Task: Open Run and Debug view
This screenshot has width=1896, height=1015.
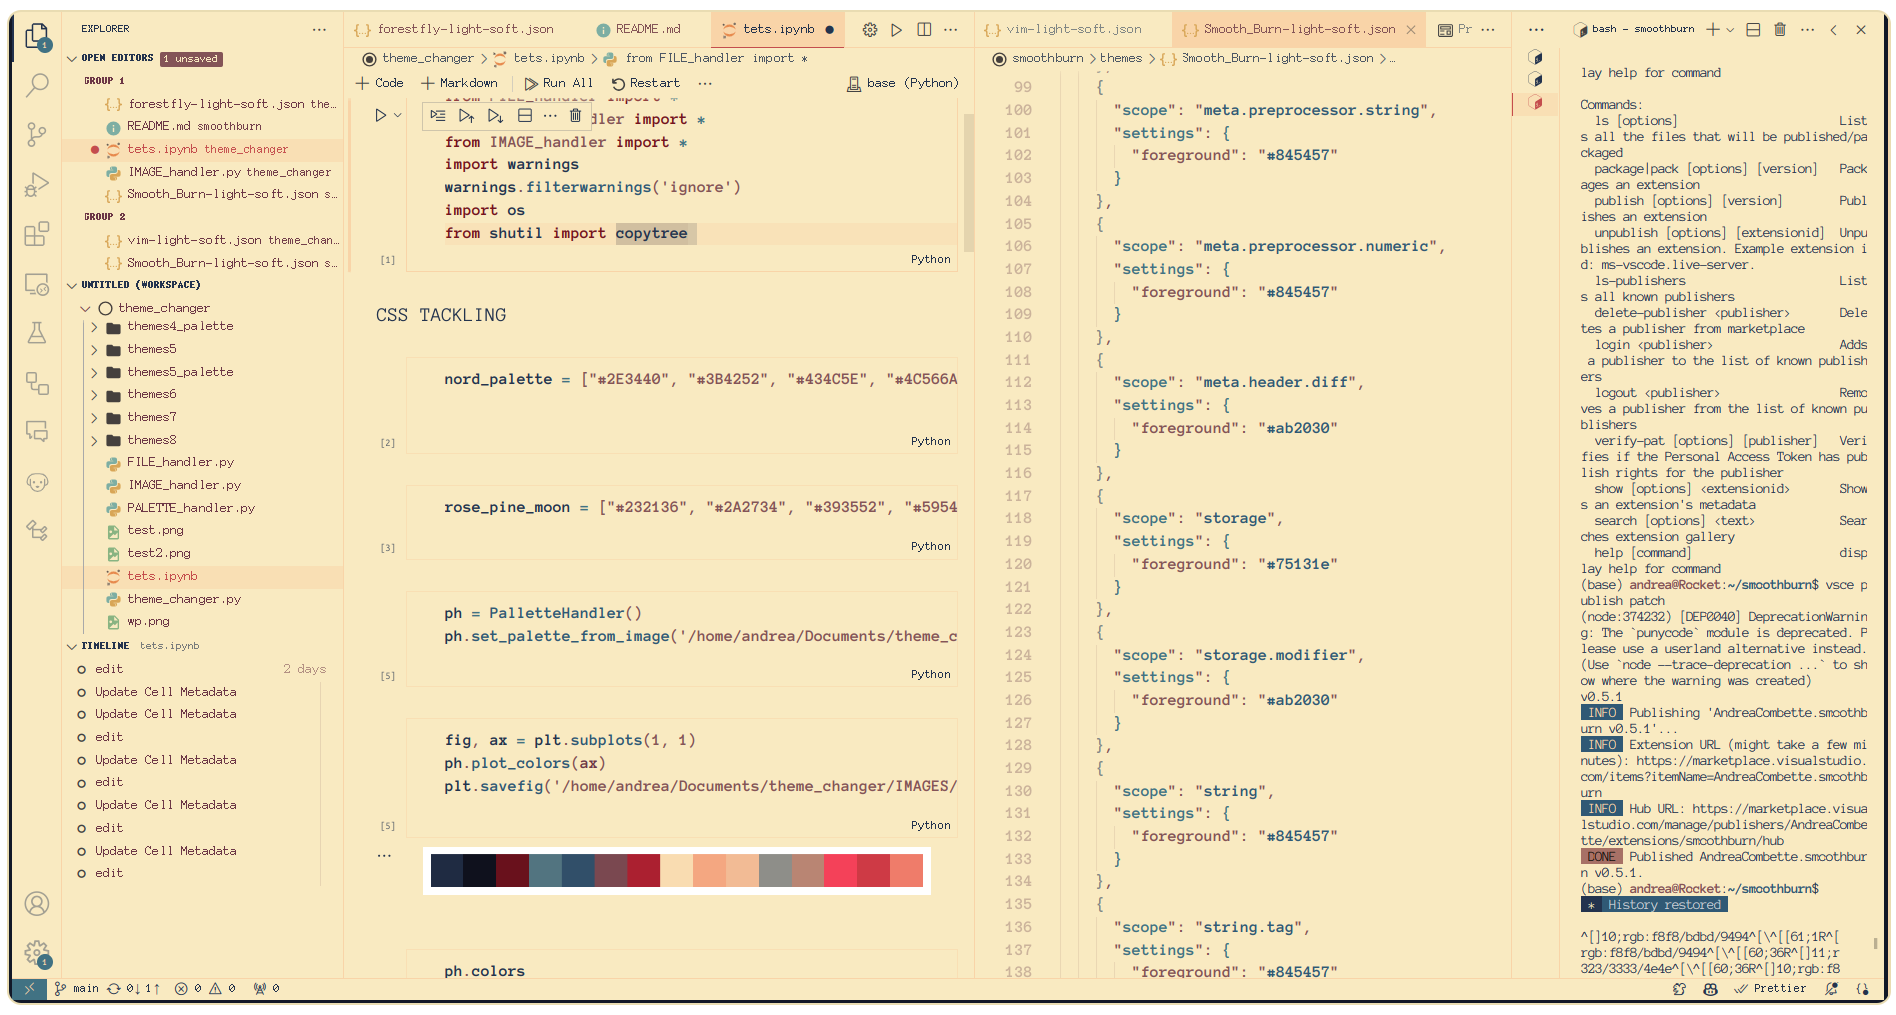Action: pos(37,185)
